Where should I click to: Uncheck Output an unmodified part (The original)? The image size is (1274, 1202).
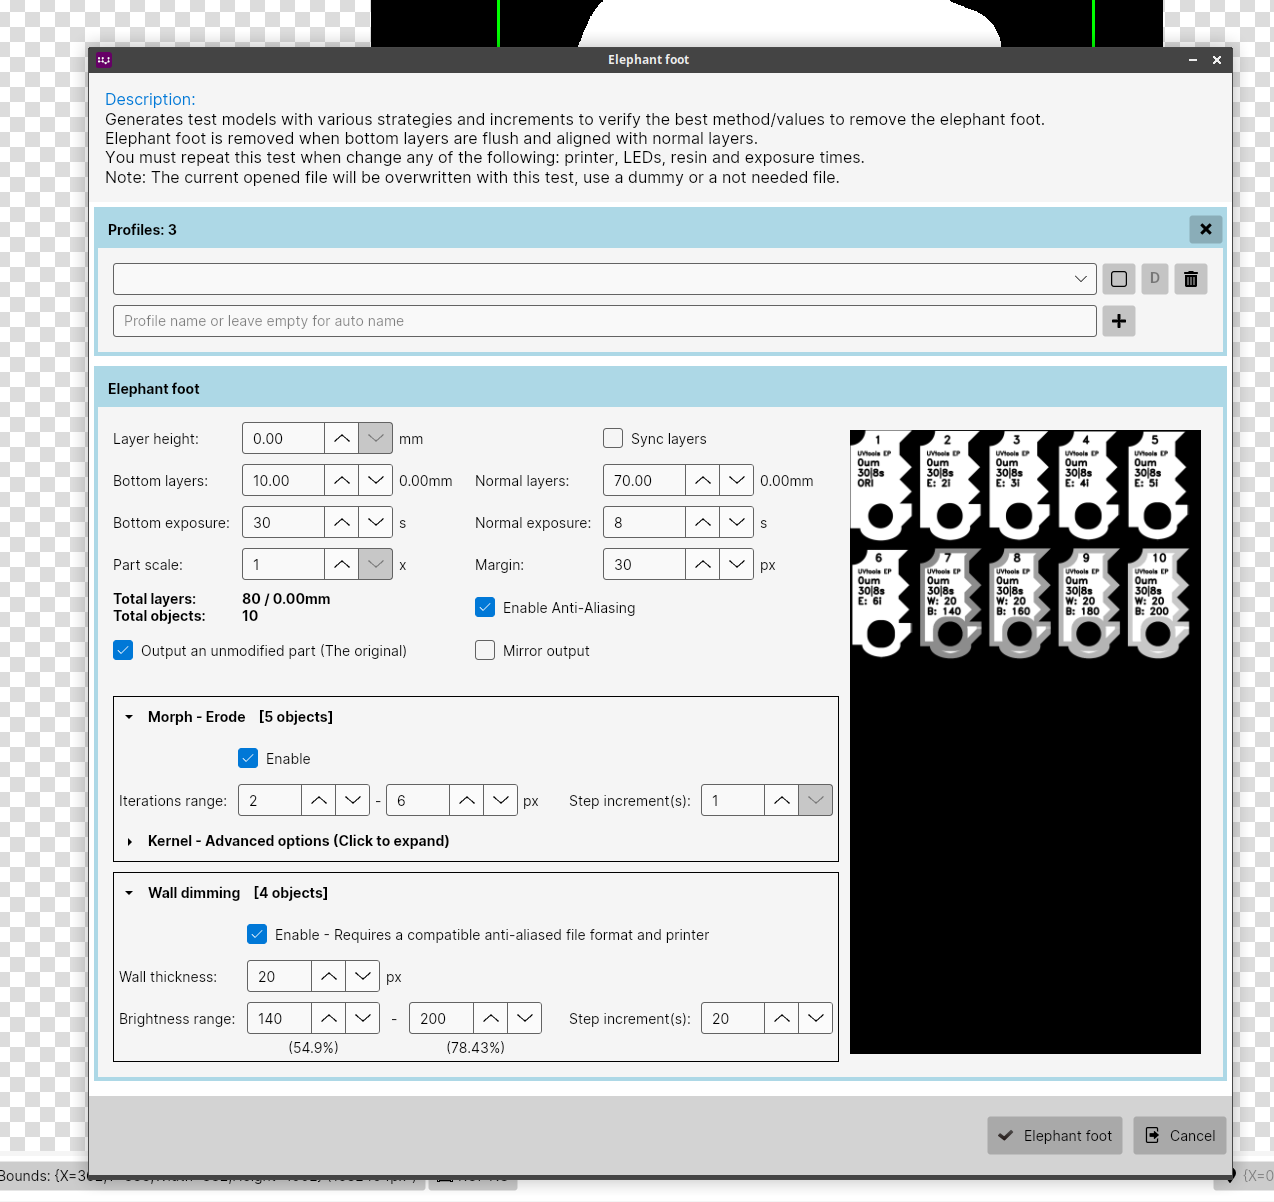pyautogui.click(x=122, y=650)
